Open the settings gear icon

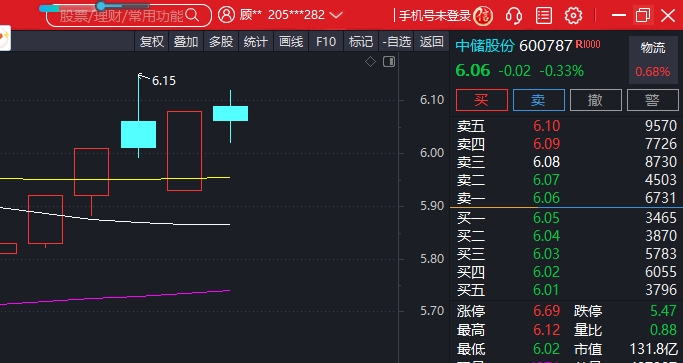pyautogui.click(x=573, y=16)
